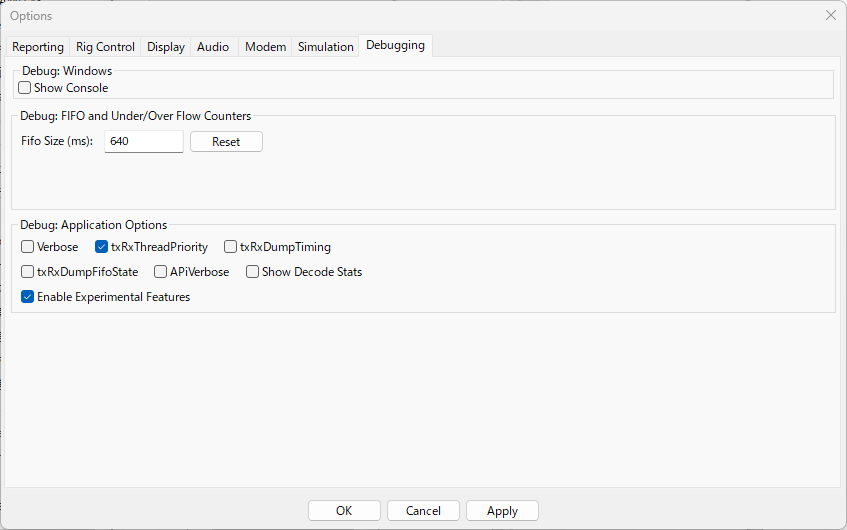Image resolution: width=847 pixels, height=530 pixels.
Task: Open the Rig Control tab
Action: click(x=105, y=47)
